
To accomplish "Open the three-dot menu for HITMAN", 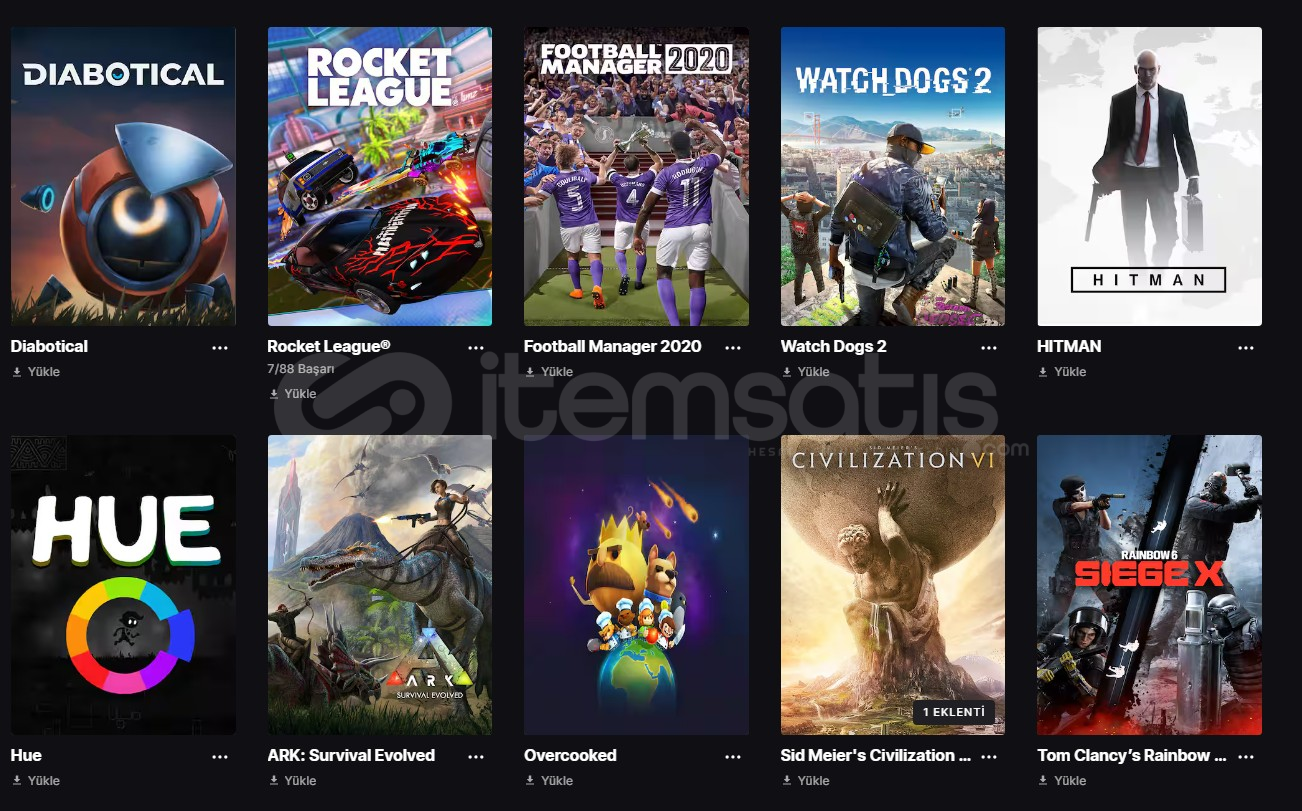I will pos(1246,348).
